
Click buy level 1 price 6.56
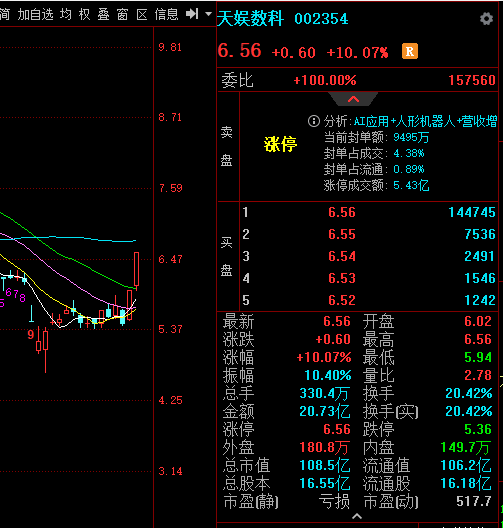point(342,212)
